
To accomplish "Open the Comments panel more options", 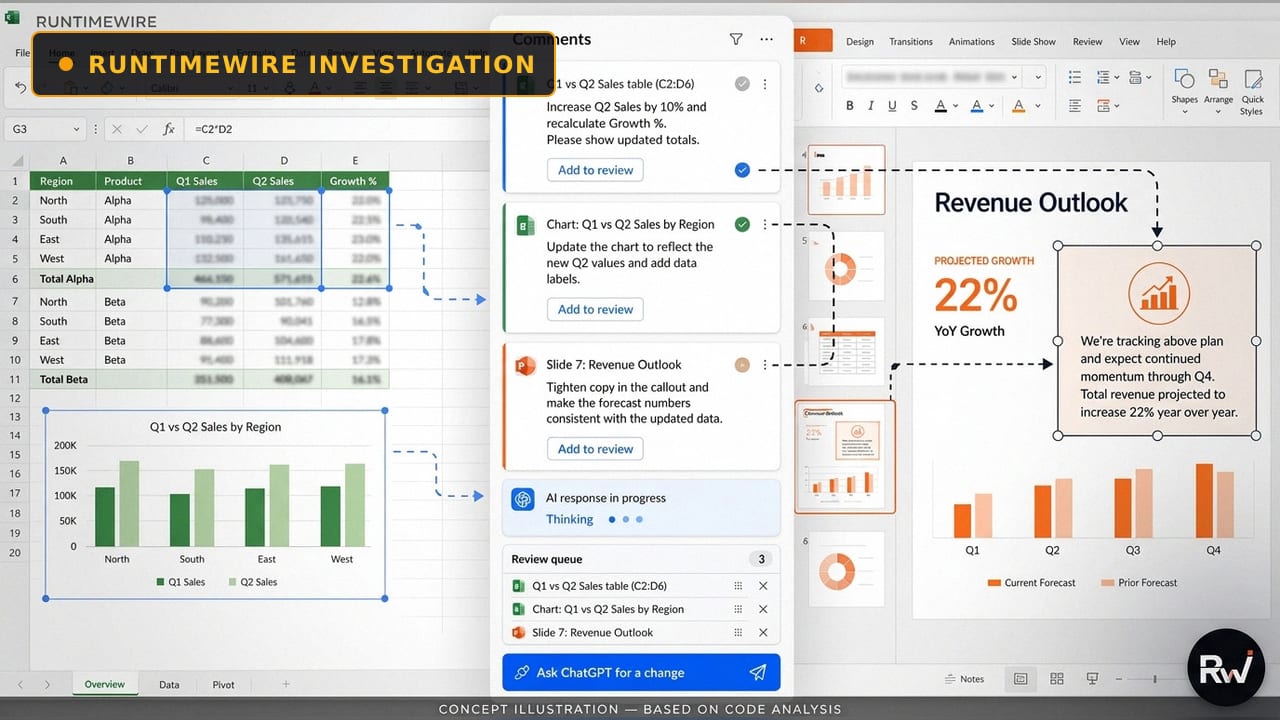I will click(766, 39).
